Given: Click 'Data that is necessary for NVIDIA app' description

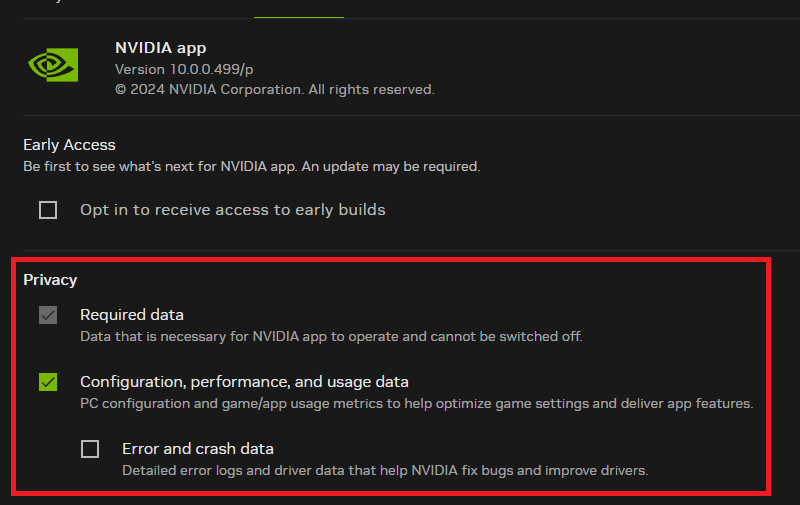Looking at the screenshot, I should (331, 337).
